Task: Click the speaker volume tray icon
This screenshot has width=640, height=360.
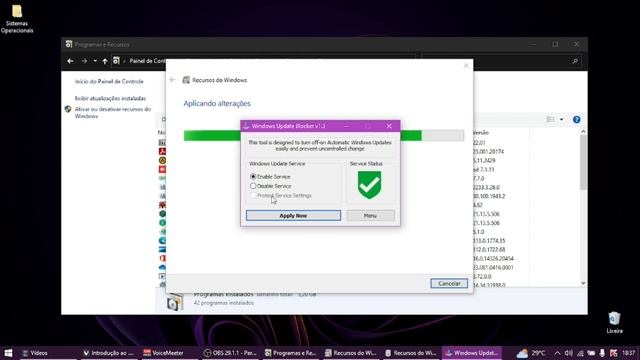Action: 569,353
